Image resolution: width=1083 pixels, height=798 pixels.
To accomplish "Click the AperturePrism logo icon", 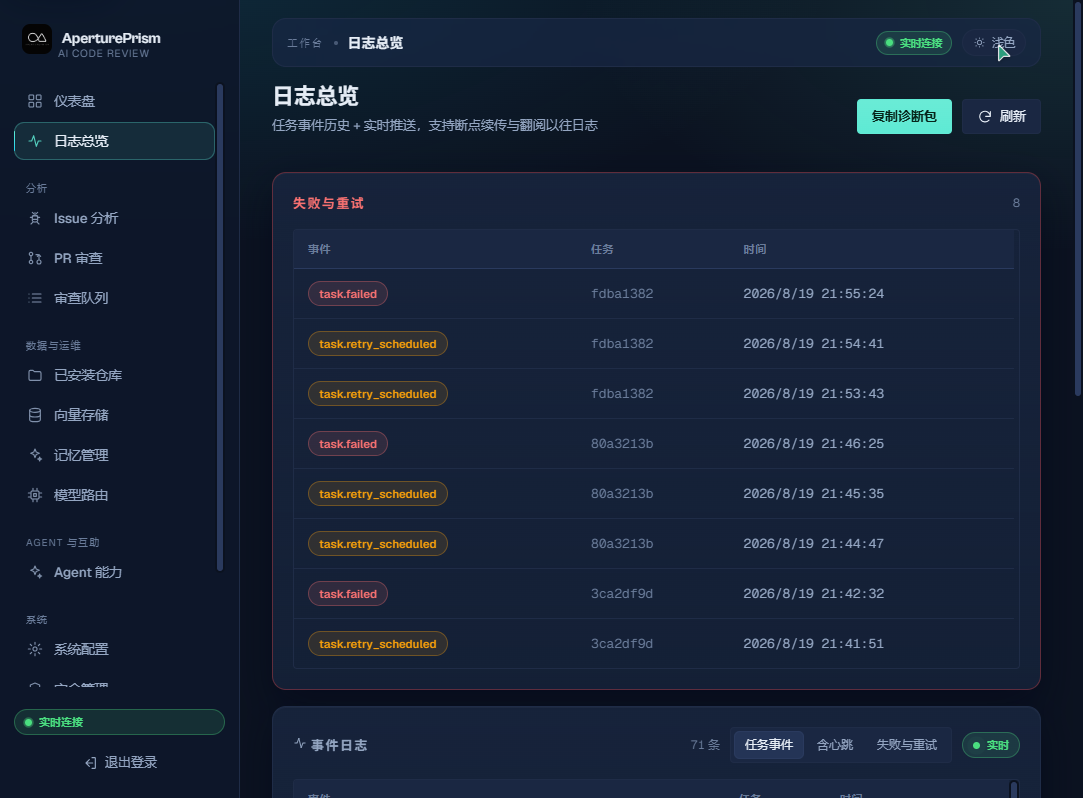I will click(x=37, y=39).
